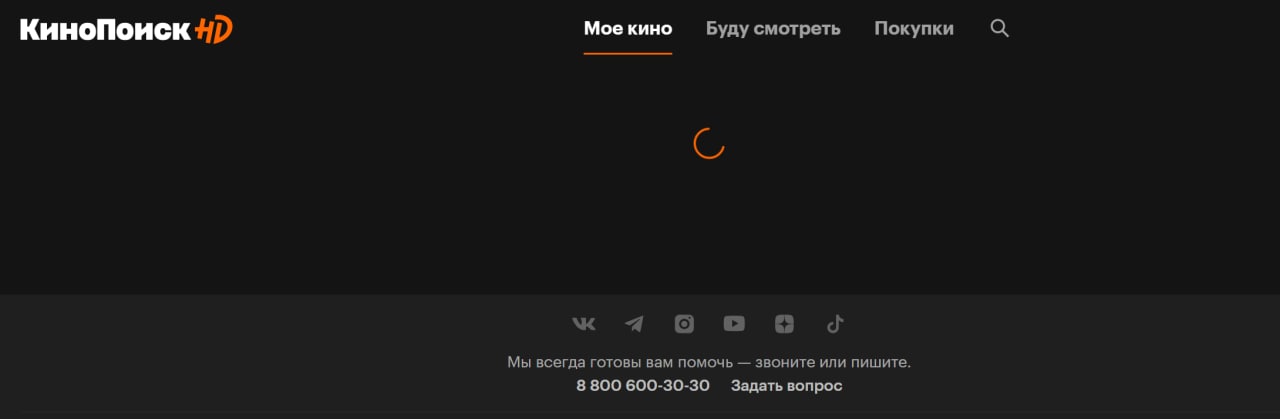
Task: Go to the Покупки tab
Action: 914,28
